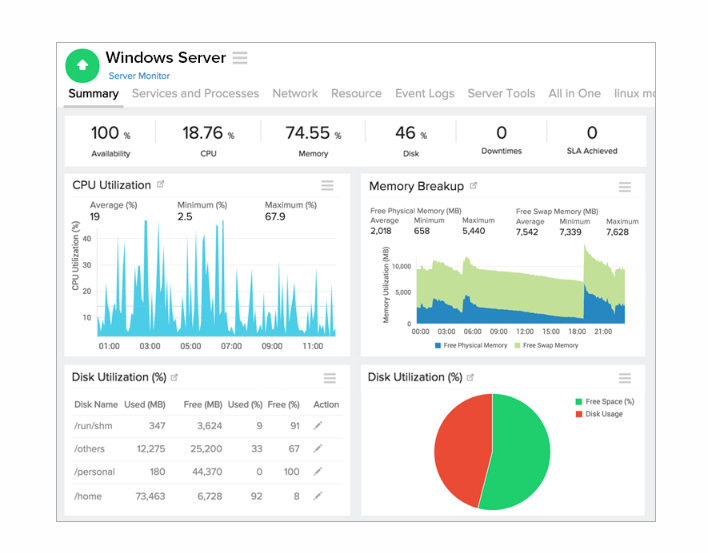Toggle Free Physical Memory legend series
The image size is (708, 553).
click(476, 345)
